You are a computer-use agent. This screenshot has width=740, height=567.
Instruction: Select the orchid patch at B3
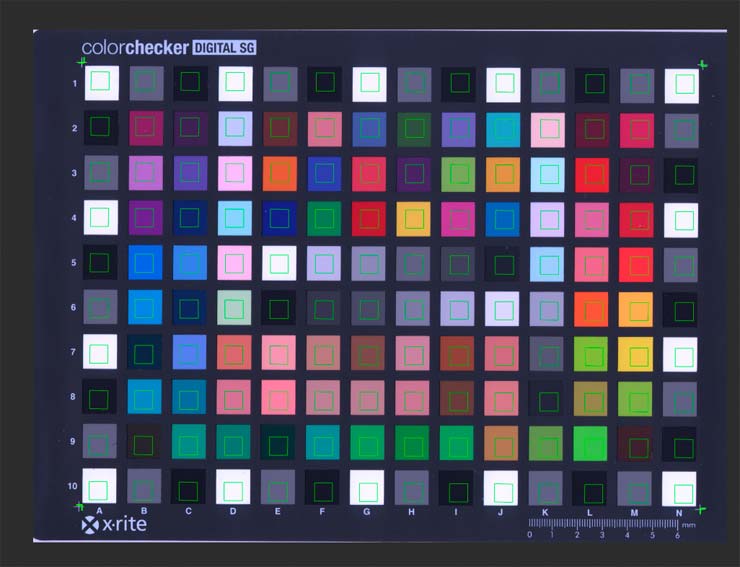[x=146, y=173]
